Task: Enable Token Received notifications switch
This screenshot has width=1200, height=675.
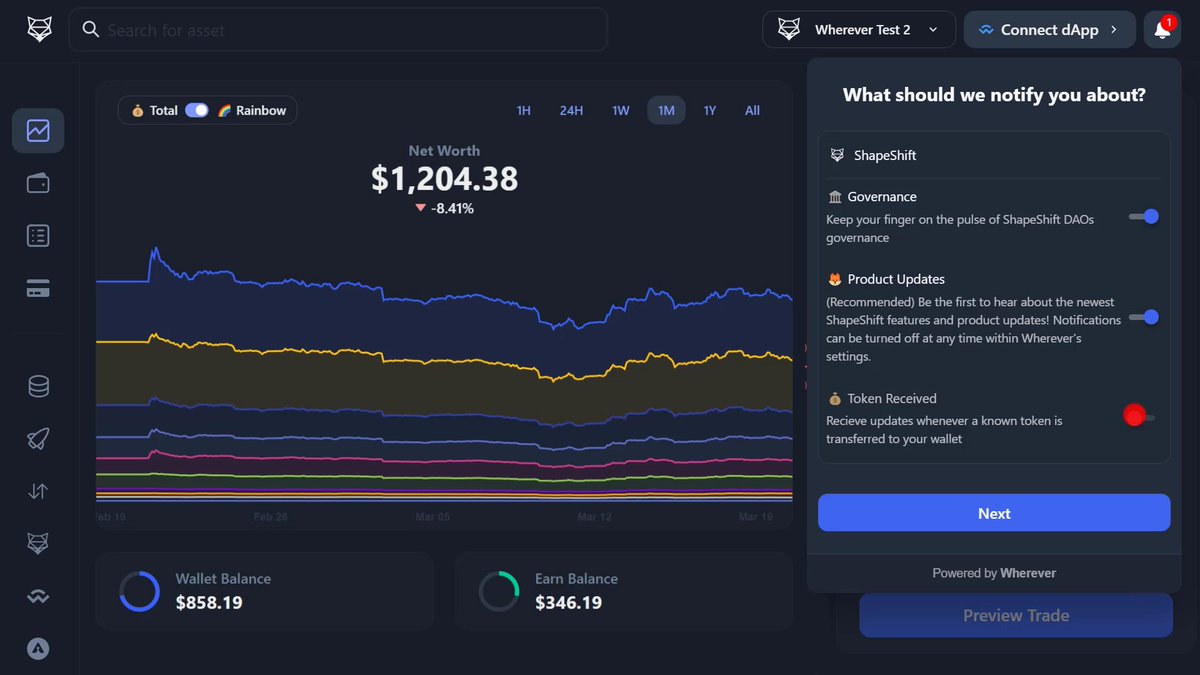Action: (1140, 416)
